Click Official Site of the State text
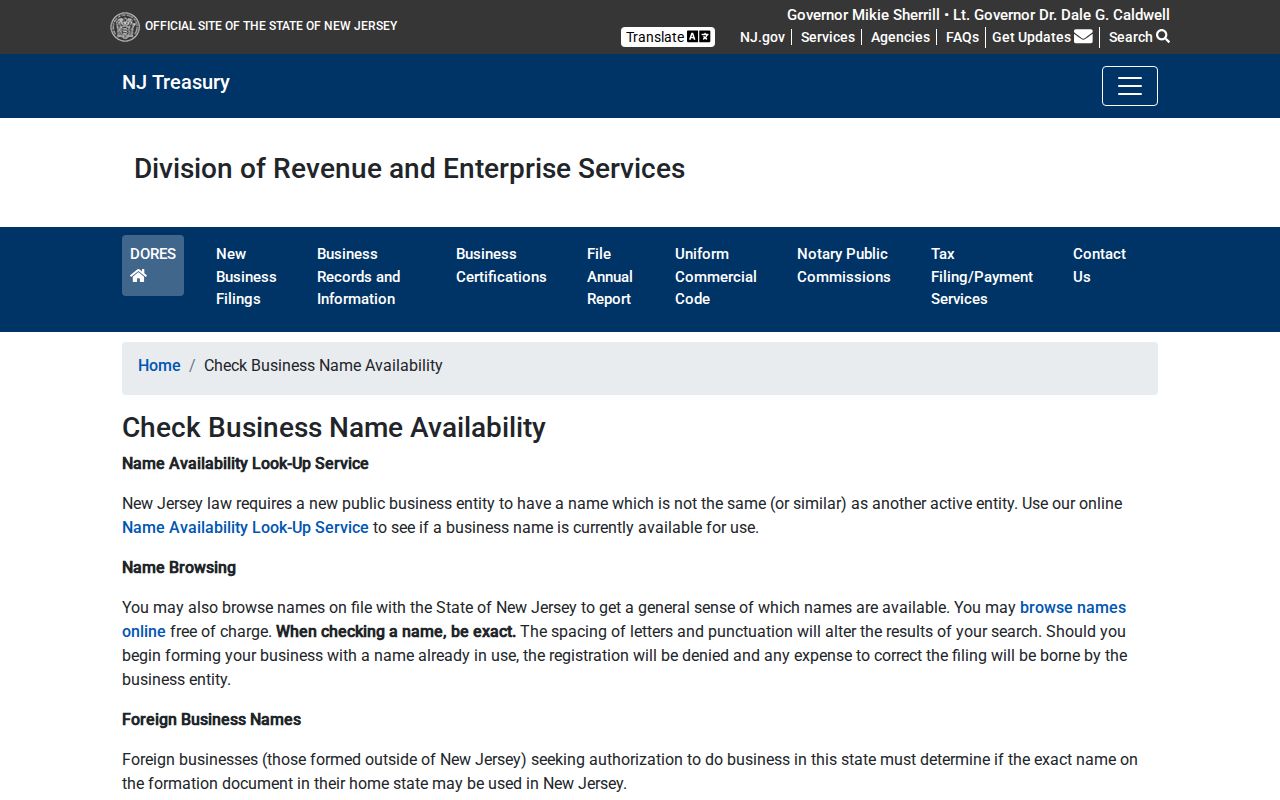Screen dimensions: 1280x800 pos(271,26)
